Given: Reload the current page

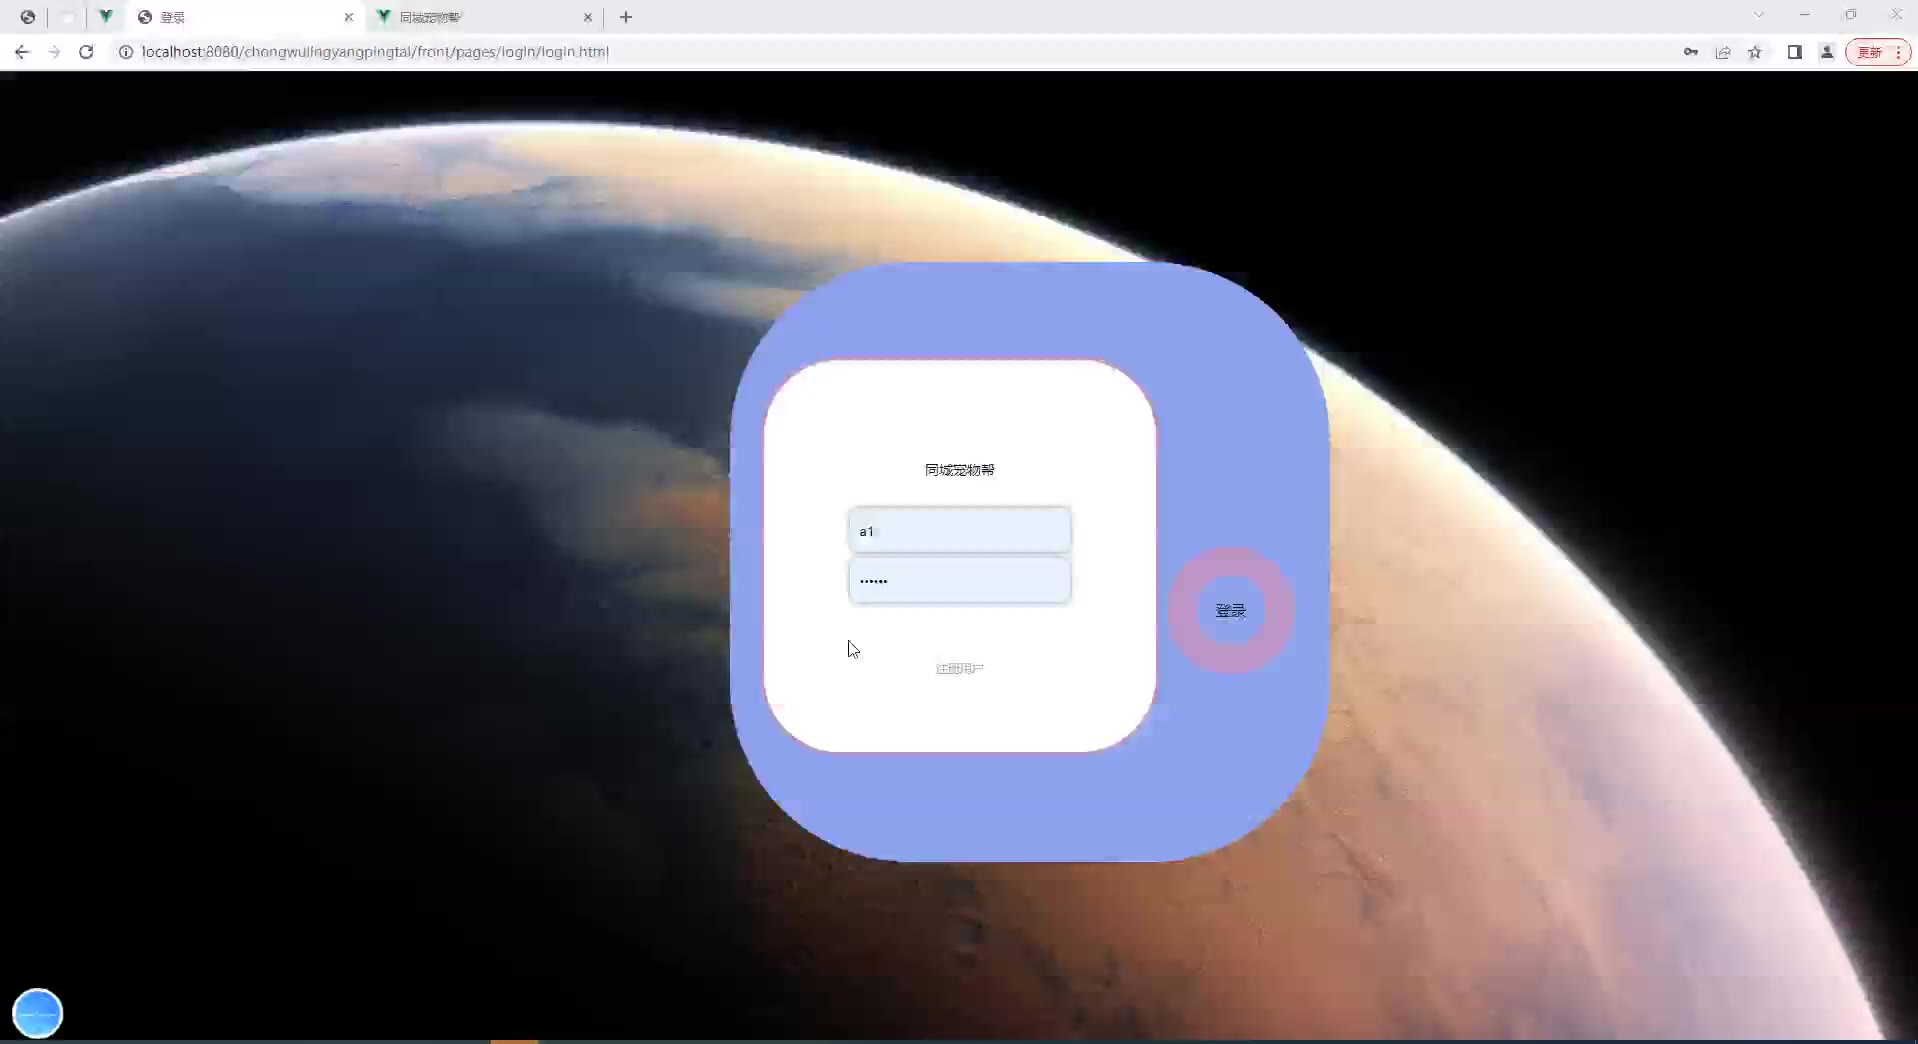Looking at the screenshot, I should [x=86, y=52].
